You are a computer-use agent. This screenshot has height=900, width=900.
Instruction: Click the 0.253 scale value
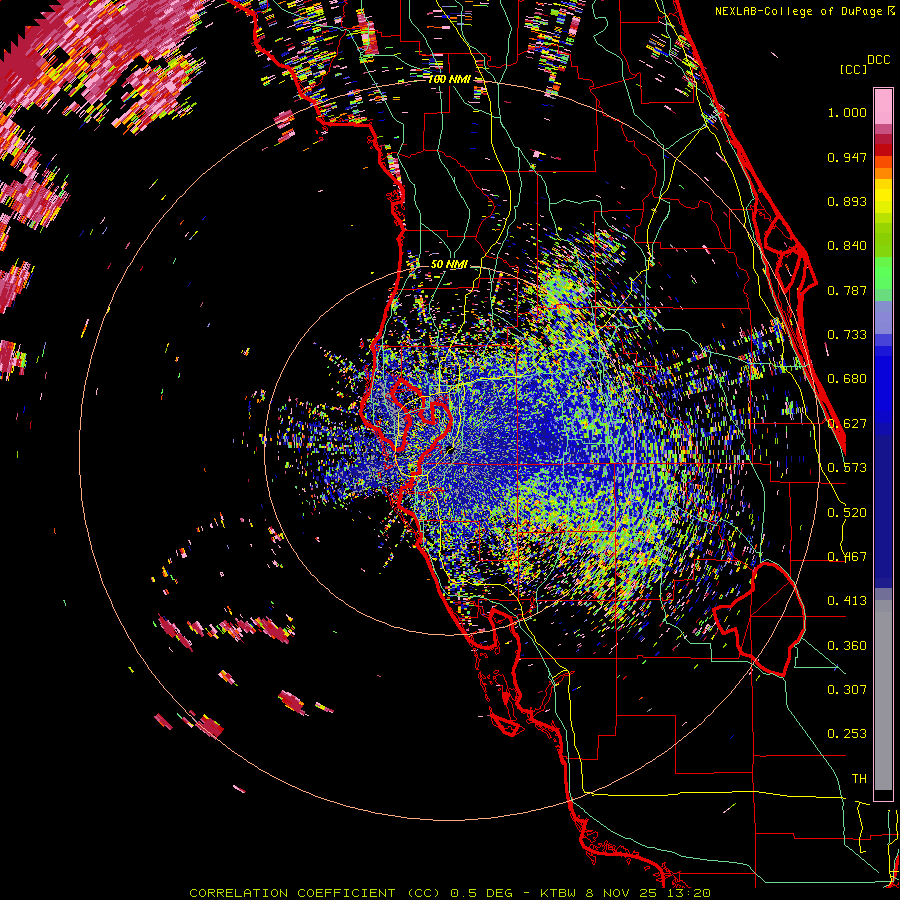click(847, 734)
